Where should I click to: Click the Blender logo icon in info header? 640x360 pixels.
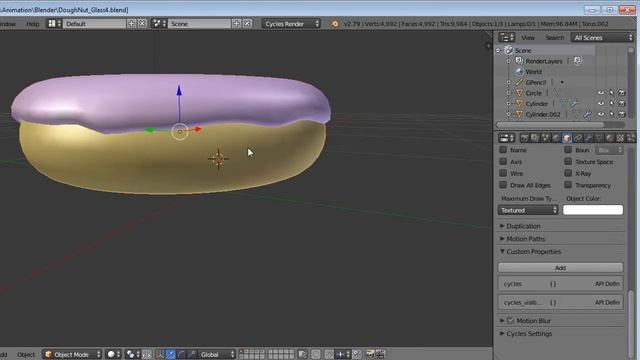pyautogui.click(x=335, y=24)
